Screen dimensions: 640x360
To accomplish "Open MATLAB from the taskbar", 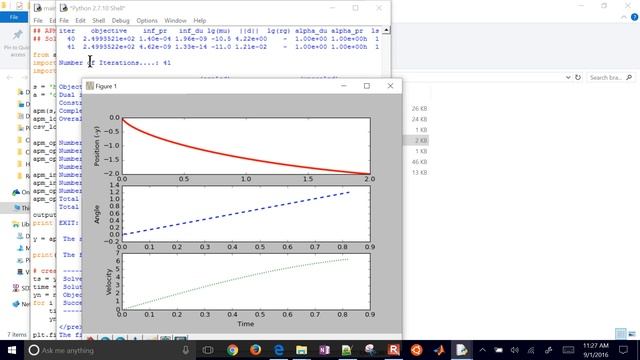I will coord(439,350).
